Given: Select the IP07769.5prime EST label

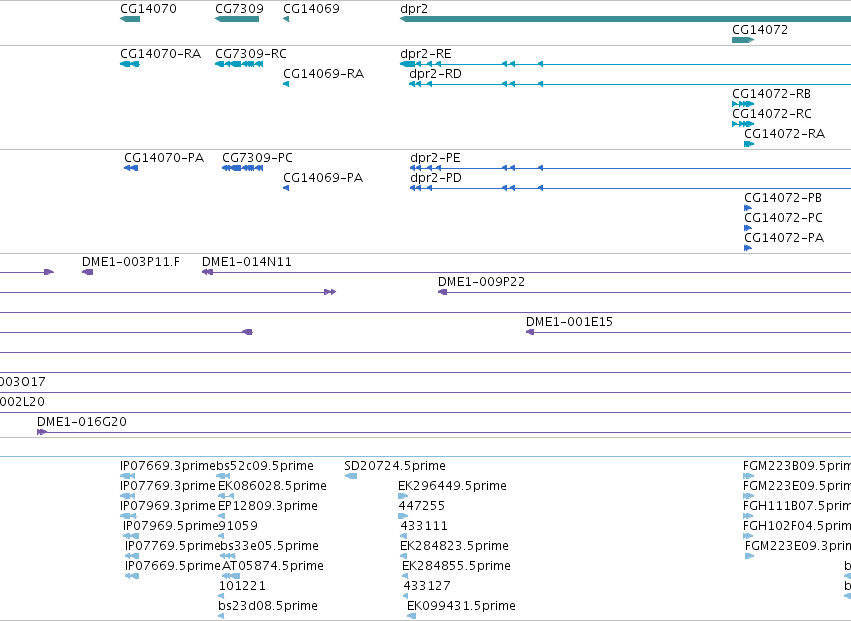Looking at the screenshot, I should point(172,547).
